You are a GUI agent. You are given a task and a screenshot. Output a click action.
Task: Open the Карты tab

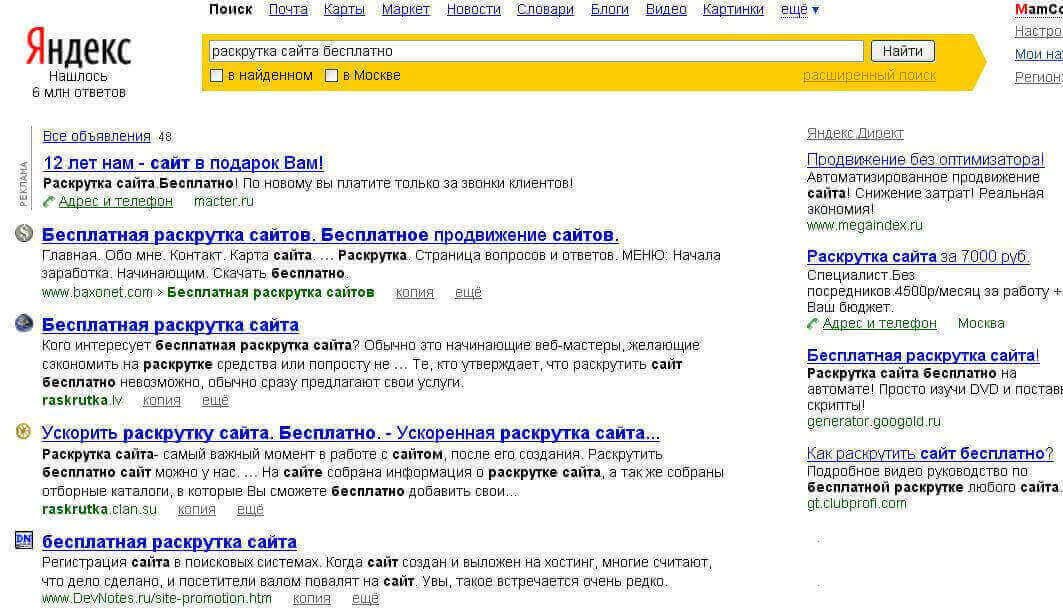(x=344, y=10)
